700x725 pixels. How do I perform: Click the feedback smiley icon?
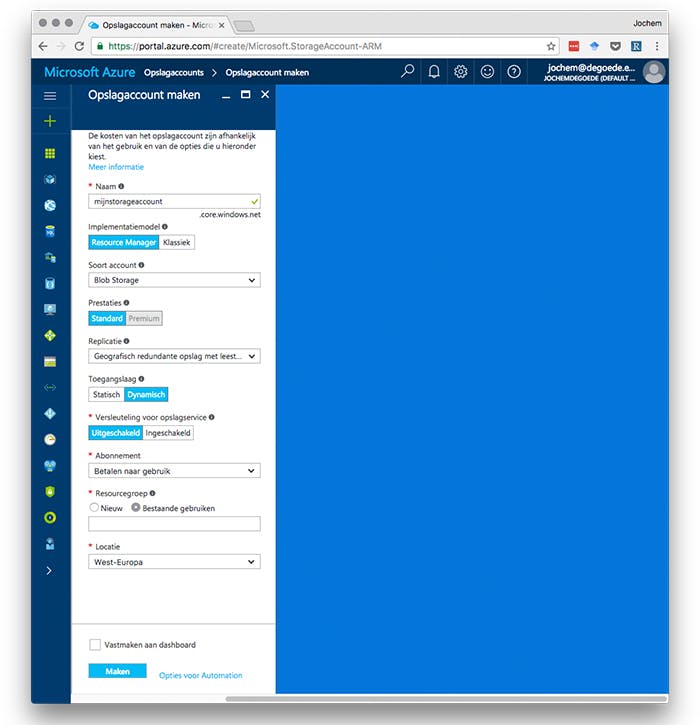point(487,72)
